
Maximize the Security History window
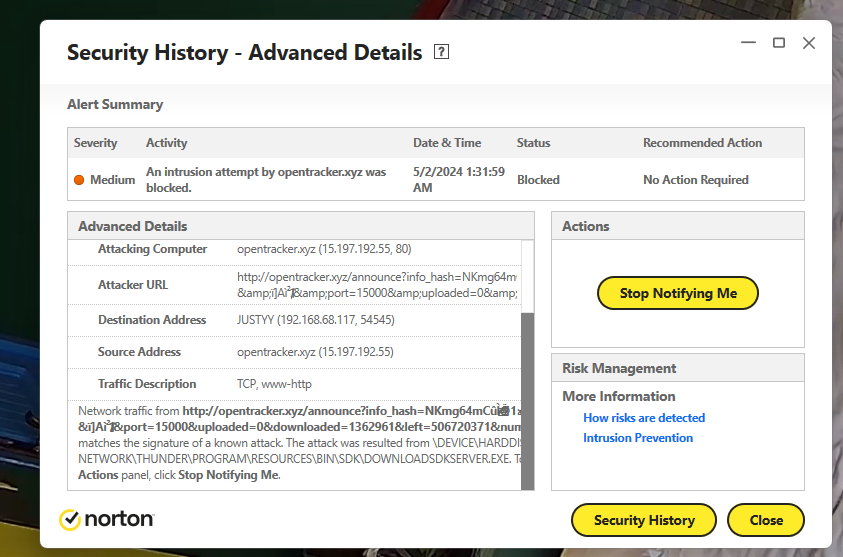click(778, 42)
